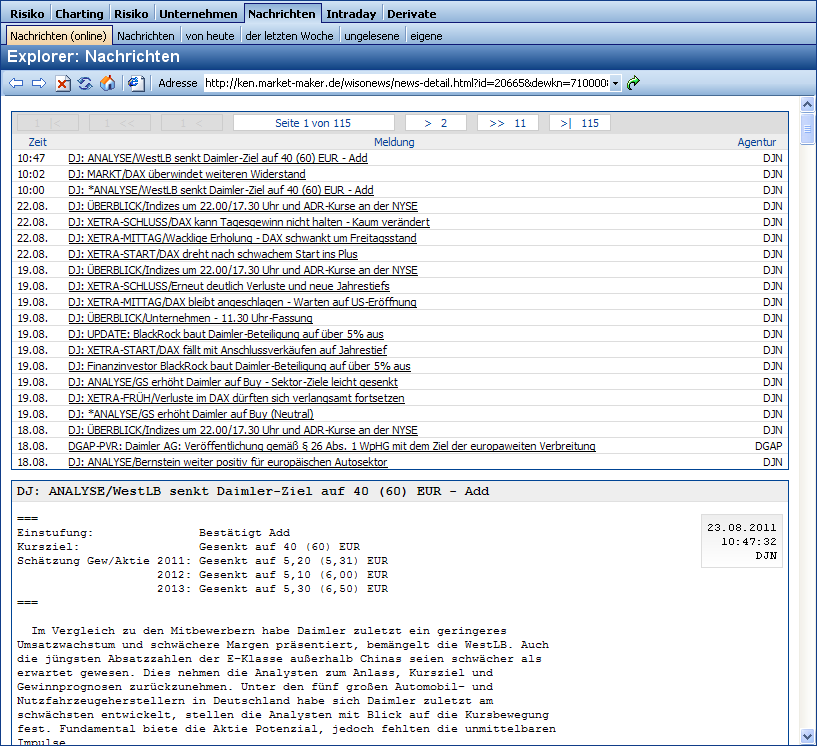Image resolution: width=817 pixels, height=746 pixels.
Task: Show the 'ungelesene' news subtab
Action: point(372,36)
